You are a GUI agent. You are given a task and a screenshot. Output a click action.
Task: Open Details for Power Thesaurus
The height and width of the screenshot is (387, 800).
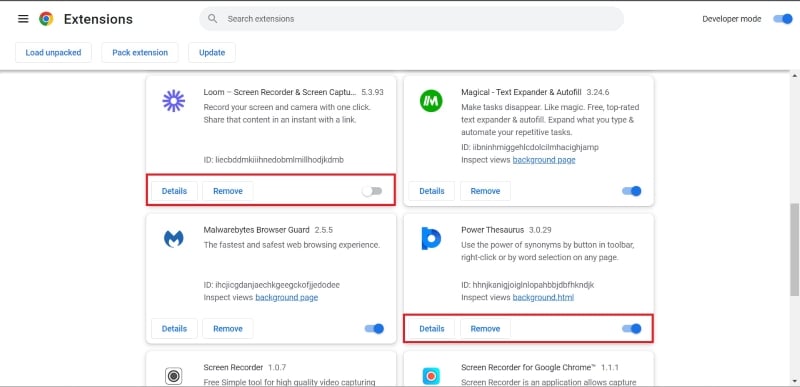(432, 329)
